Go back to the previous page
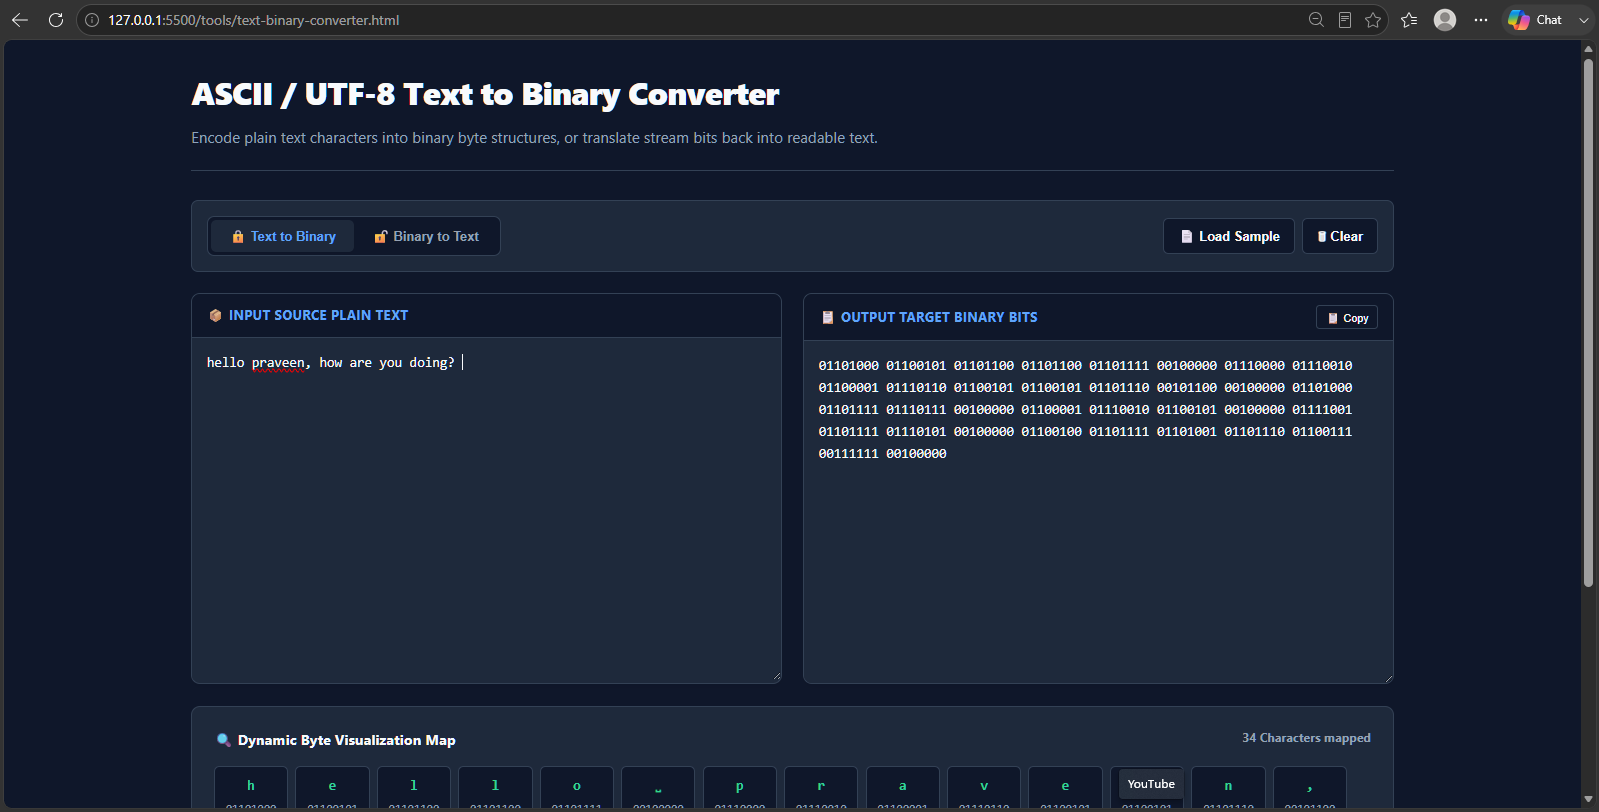 click(x=20, y=20)
